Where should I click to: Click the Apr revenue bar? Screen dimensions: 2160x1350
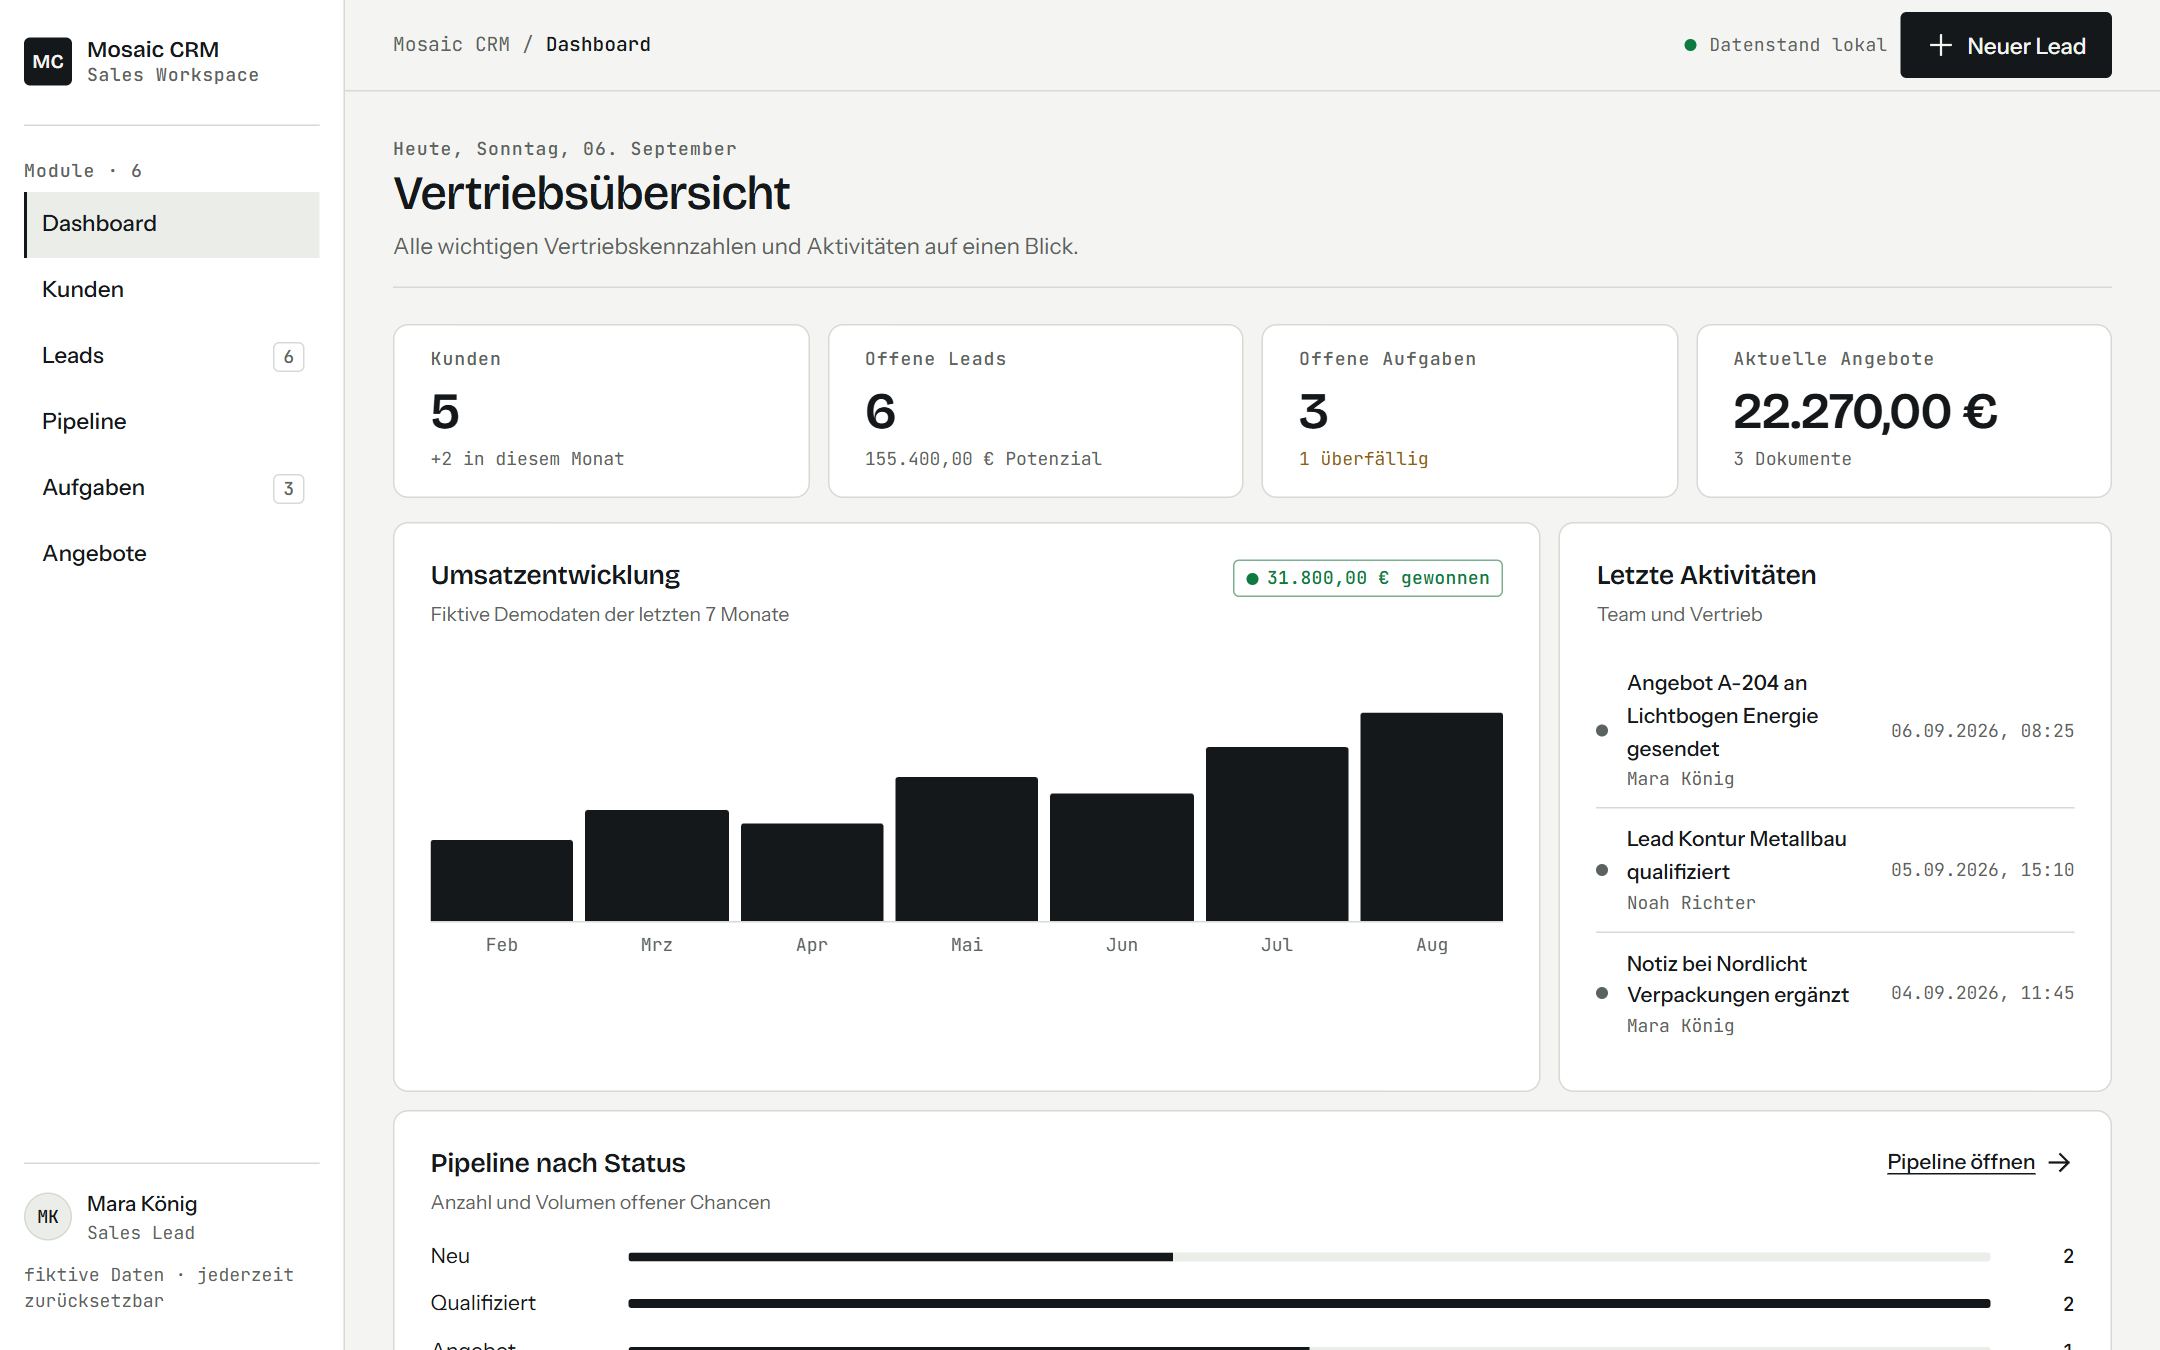click(x=811, y=872)
